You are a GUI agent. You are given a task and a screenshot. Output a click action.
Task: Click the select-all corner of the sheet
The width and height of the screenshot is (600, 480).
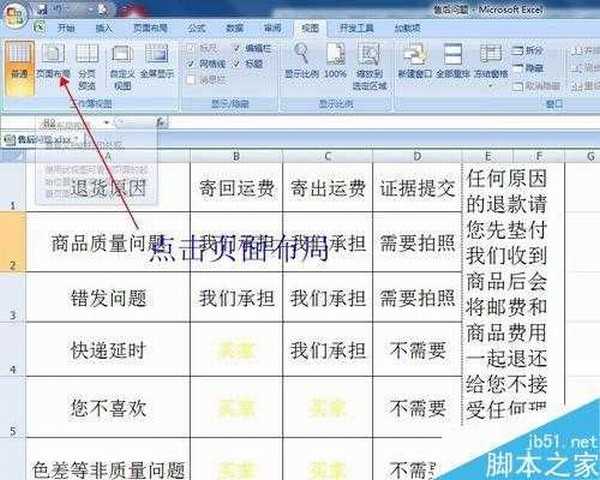[13, 156]
